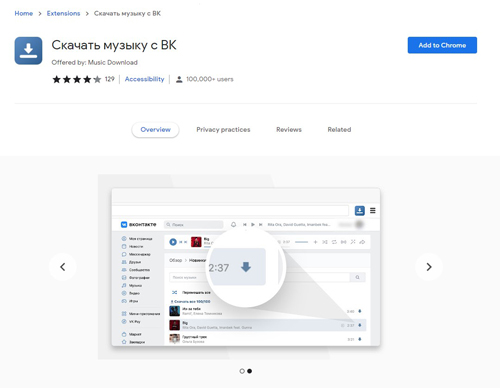Switch to the Privacy practices tab

pyautogui.click(x=223, y=130)
